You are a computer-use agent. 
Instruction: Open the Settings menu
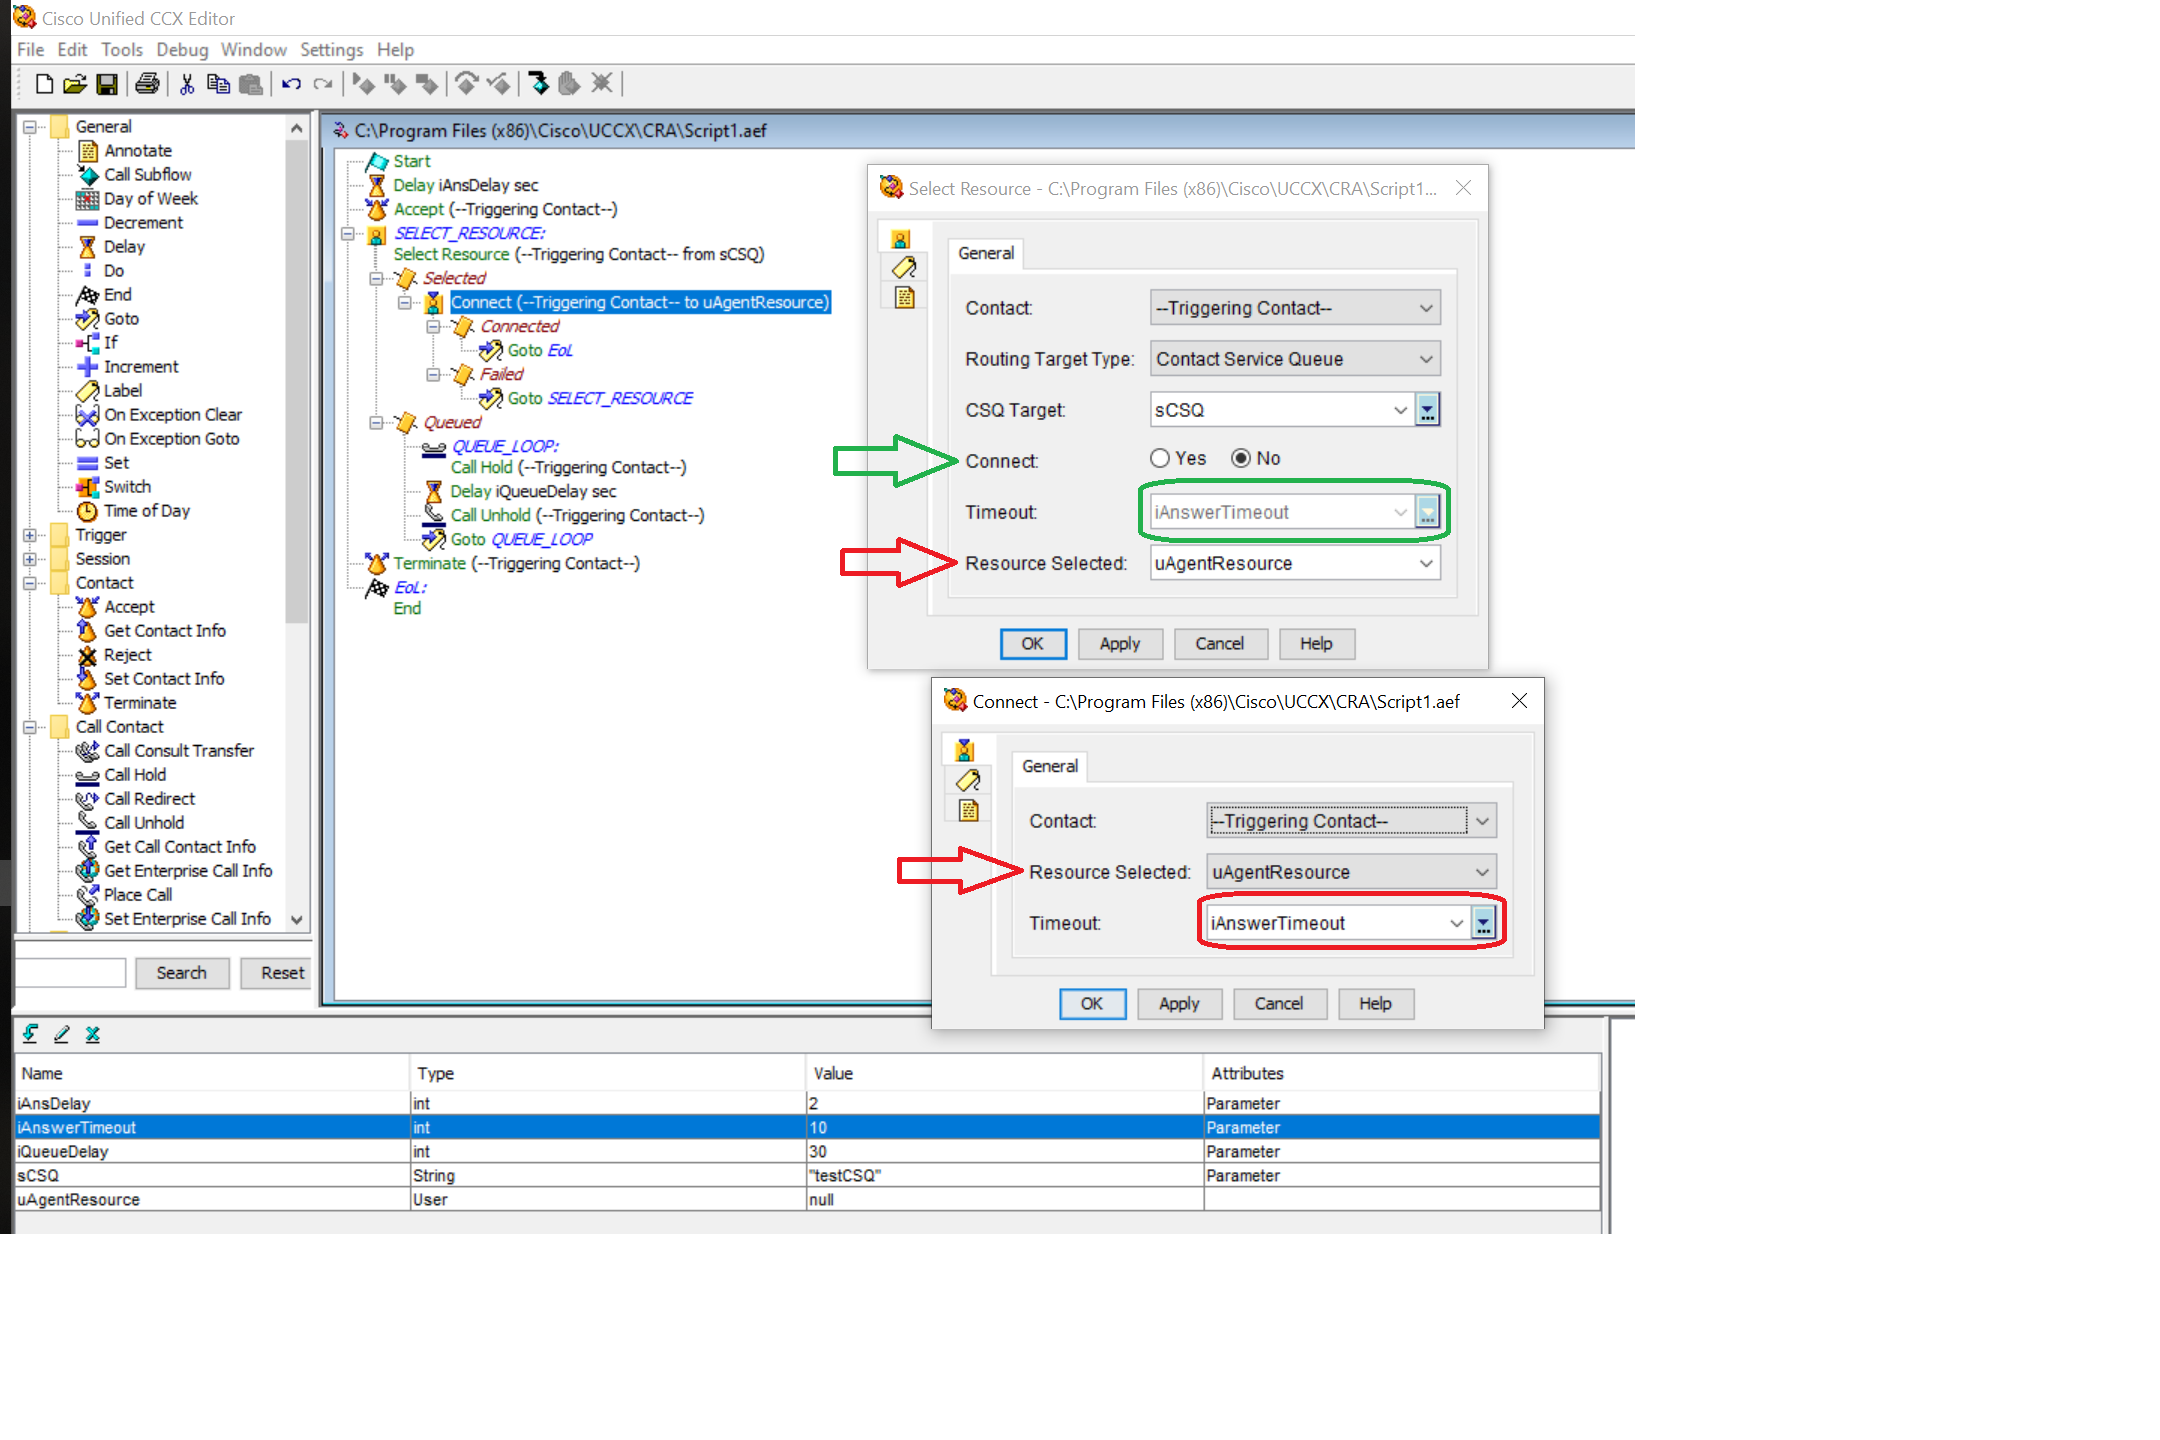point(331,50)
